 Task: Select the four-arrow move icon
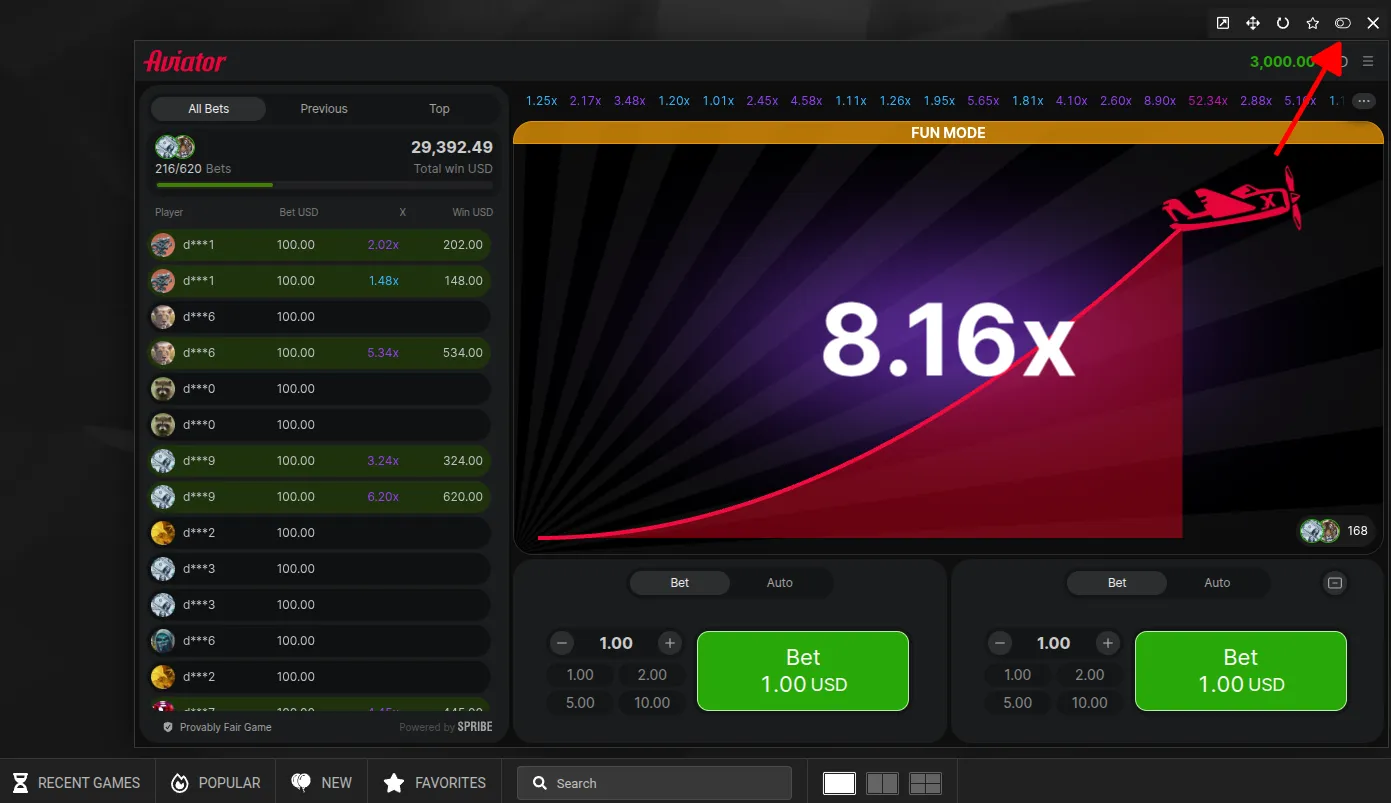pos(1252,23)
